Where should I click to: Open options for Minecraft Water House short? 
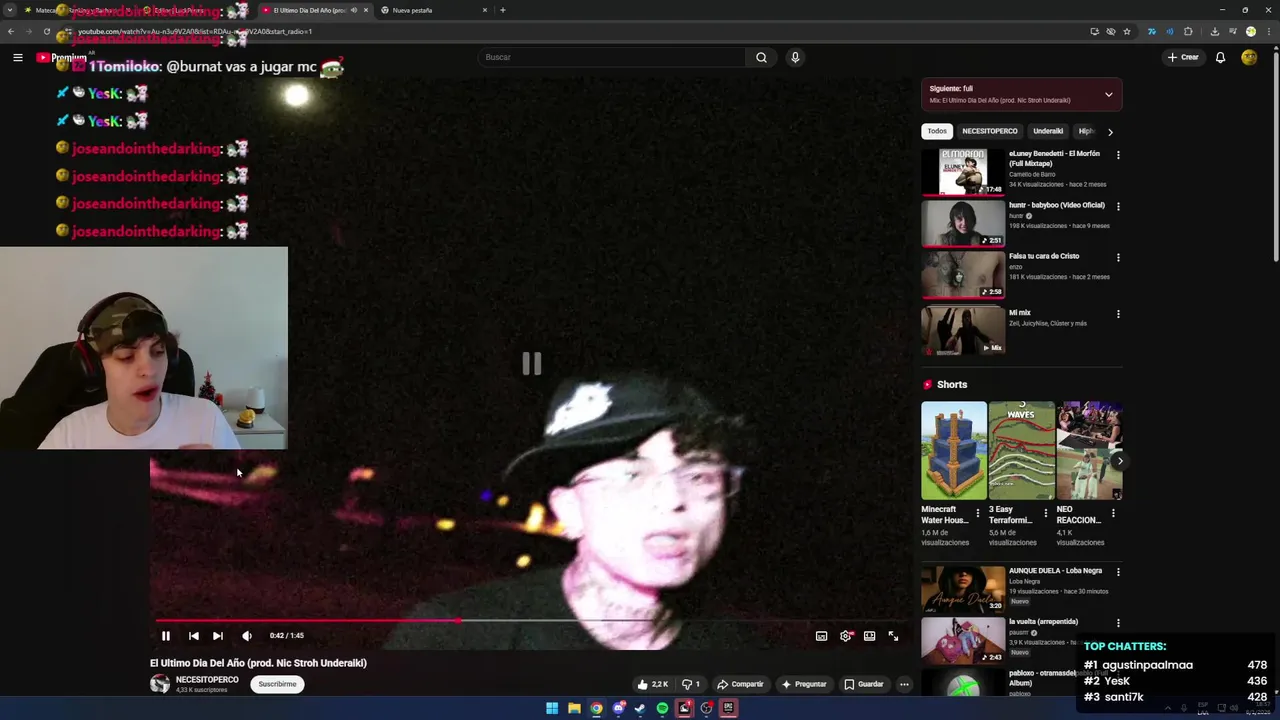pyautogui.click(x=978, y=513)
